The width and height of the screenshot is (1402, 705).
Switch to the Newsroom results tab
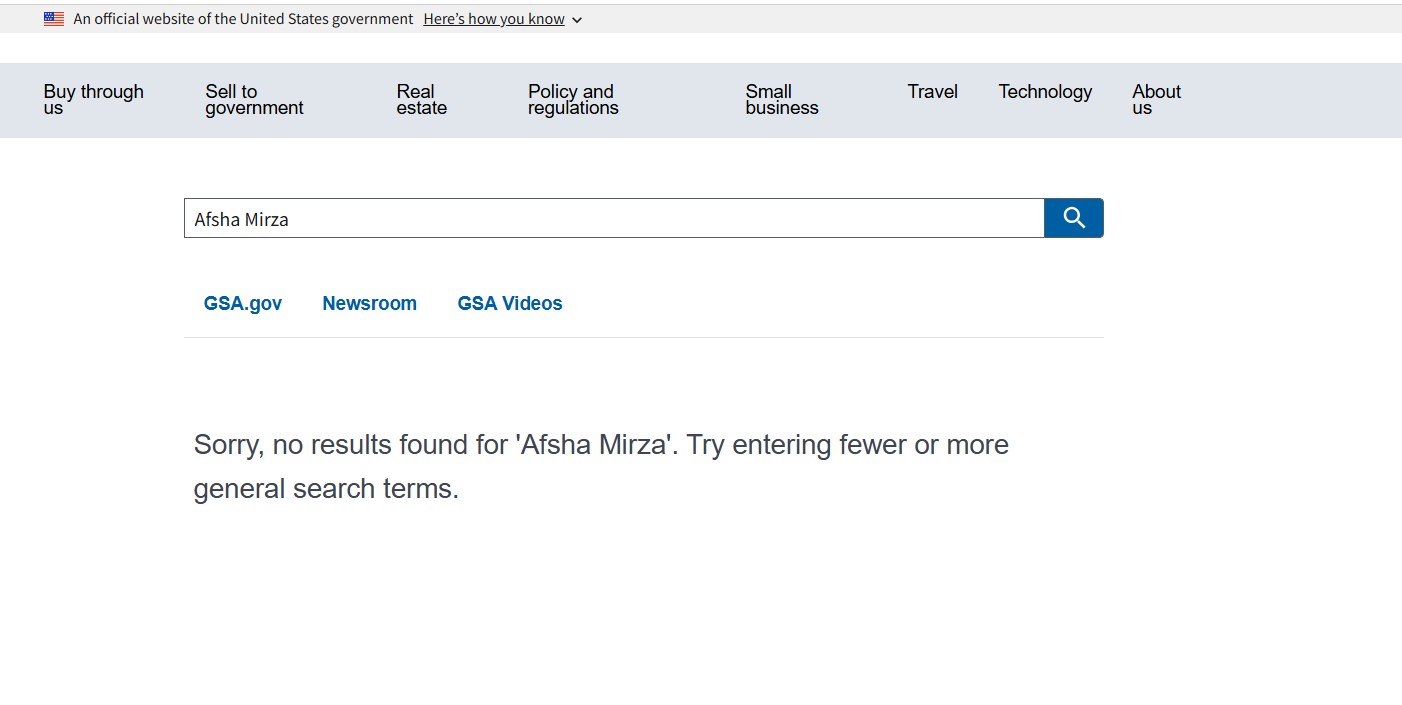pos(369,304)
